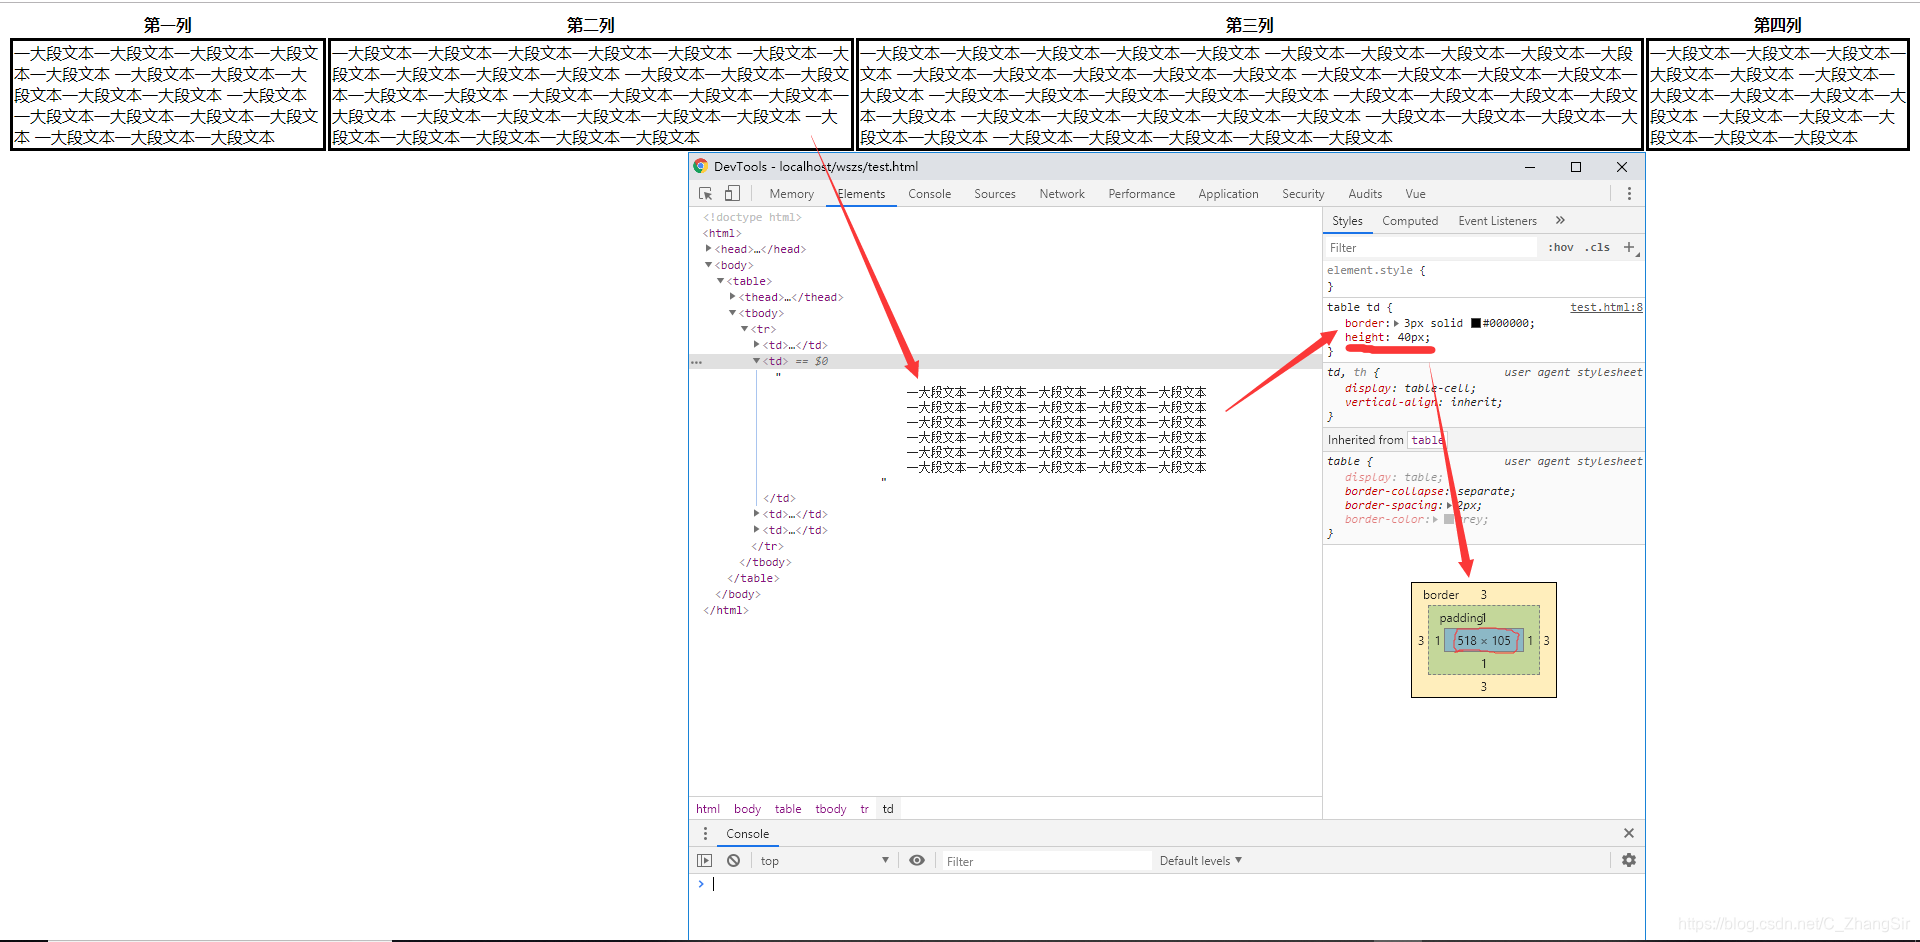Click the Chrome logo in DevTools title bar
Screen dimensions: 1920x942
tap(701, 166)
